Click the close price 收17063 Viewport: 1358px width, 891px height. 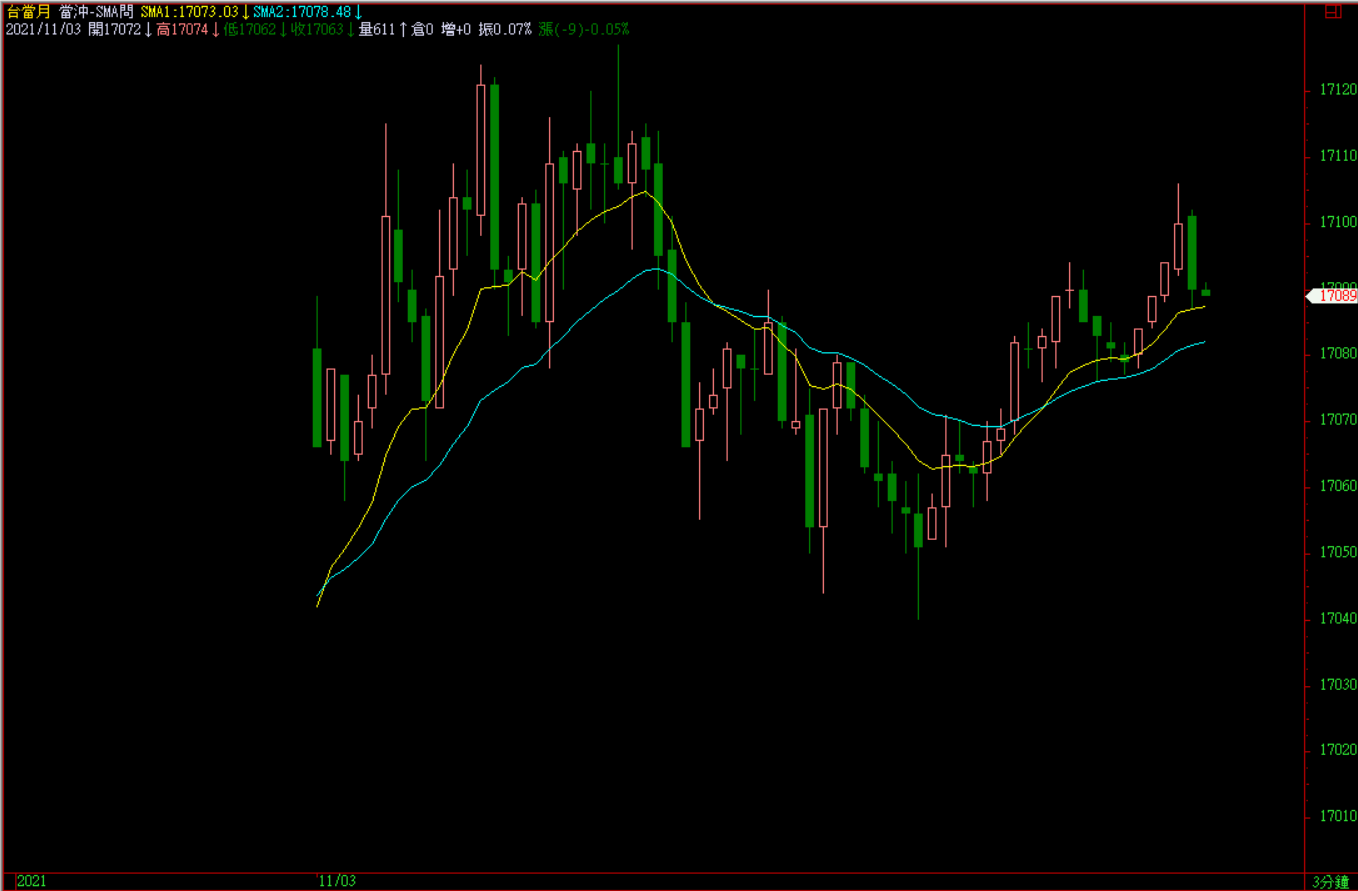coord(318,29)
